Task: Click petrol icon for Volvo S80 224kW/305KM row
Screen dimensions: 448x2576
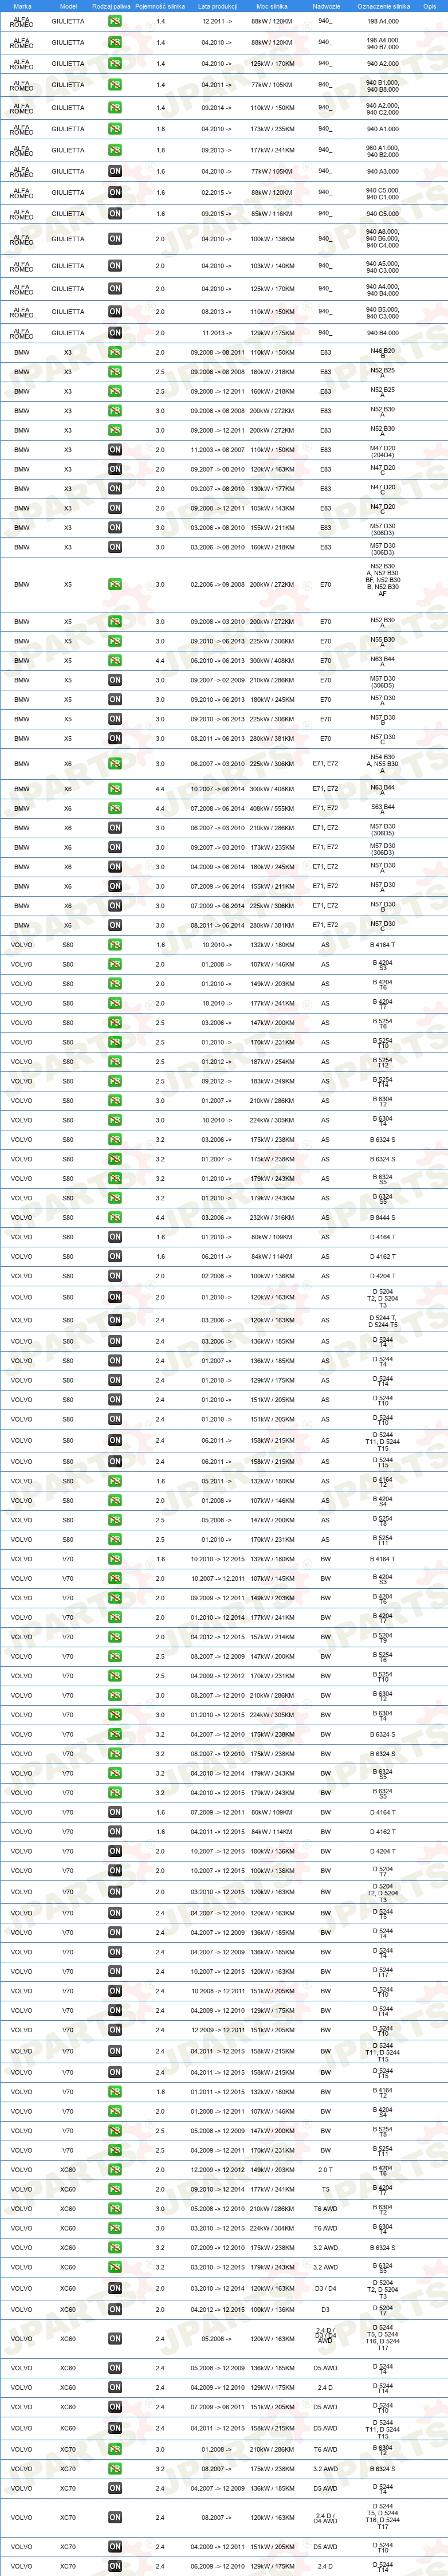Action: (115, 1120)
